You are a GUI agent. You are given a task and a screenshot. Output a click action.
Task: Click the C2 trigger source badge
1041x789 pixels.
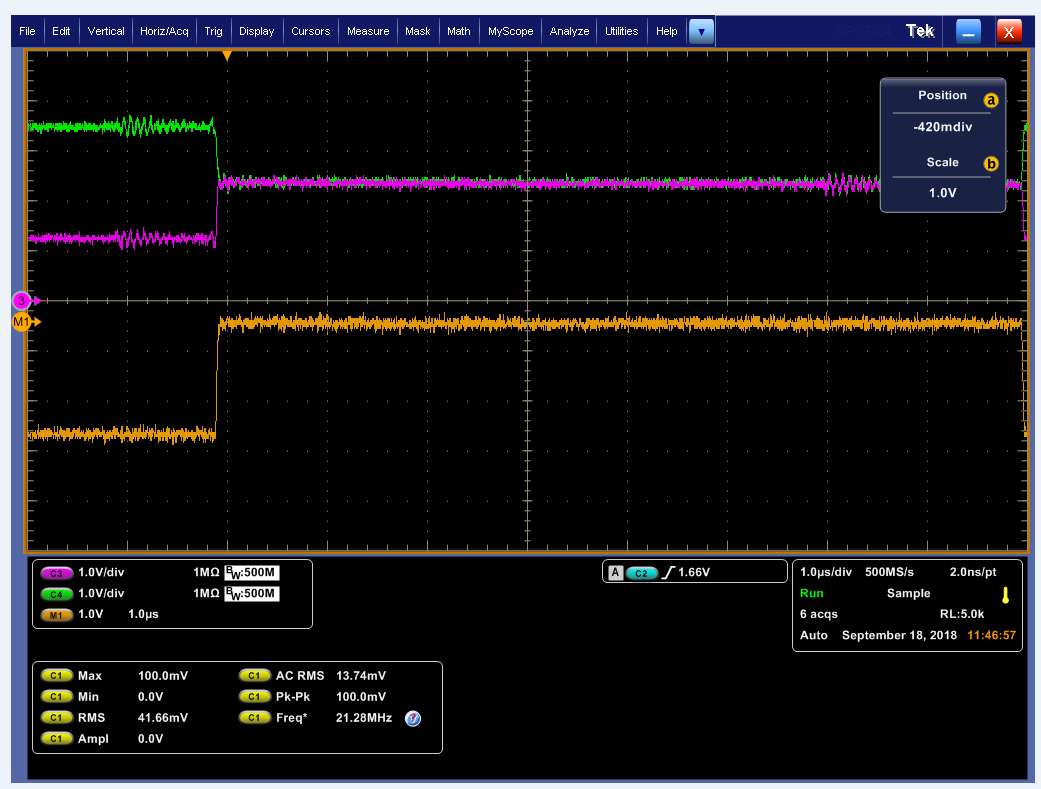[641, 573]
